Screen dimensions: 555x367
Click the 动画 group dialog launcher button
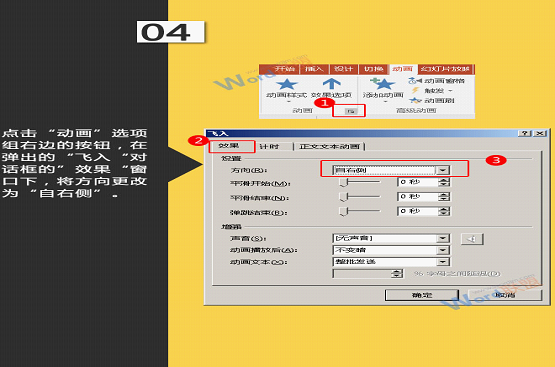coord(351,111)
